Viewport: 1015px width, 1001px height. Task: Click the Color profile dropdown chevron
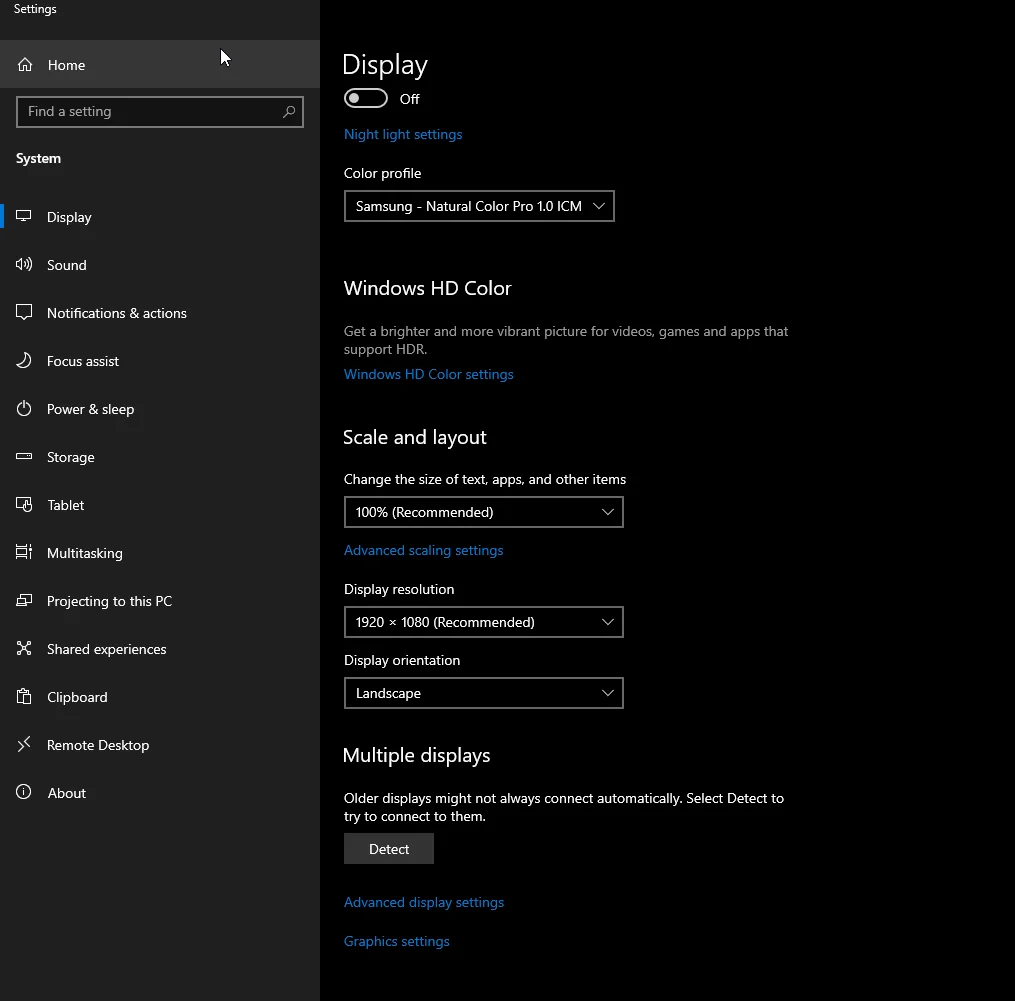click(599, 206)
